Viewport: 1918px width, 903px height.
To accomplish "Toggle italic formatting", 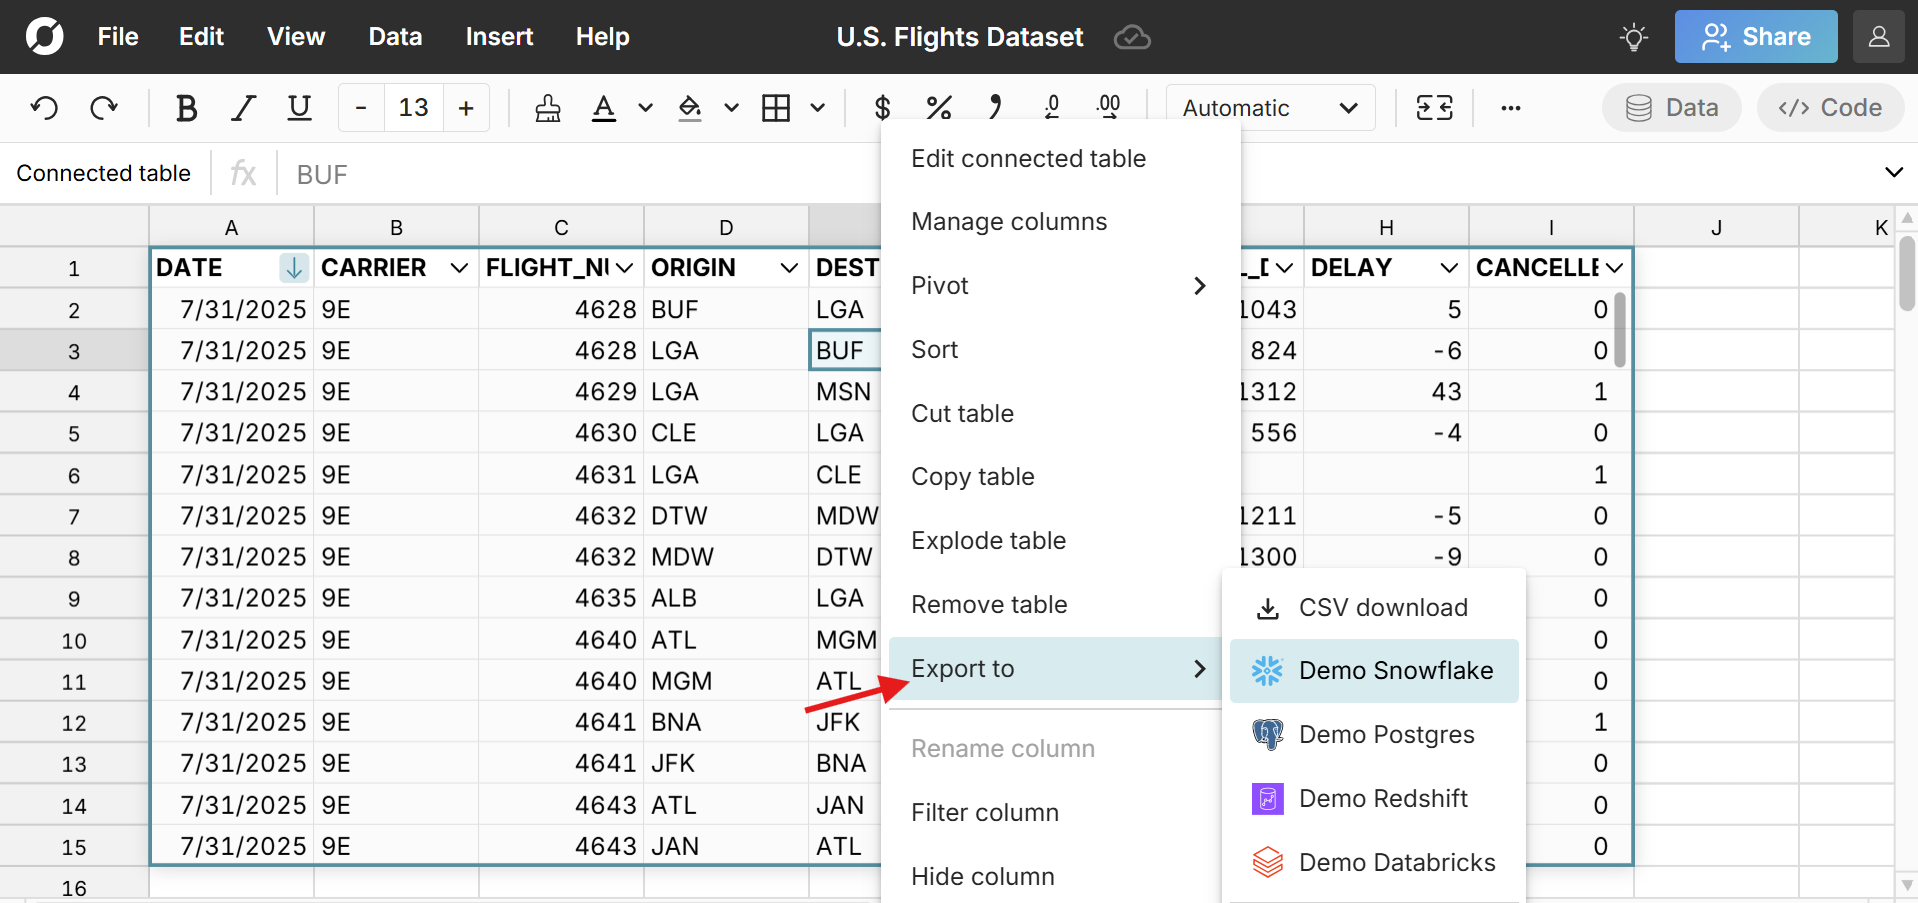I will click(242, 108).
